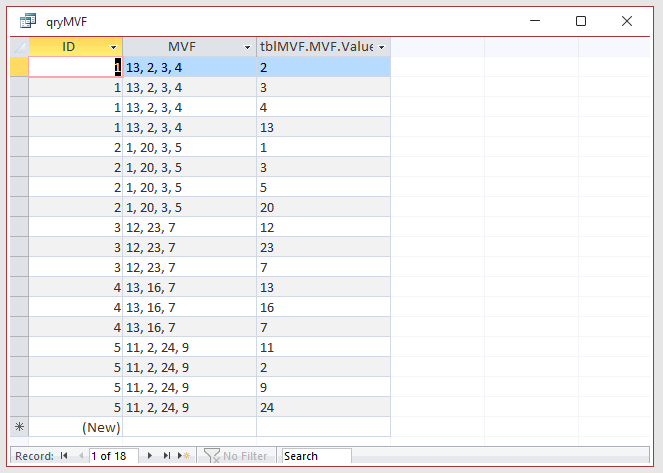Click the qryMVF query window icon
The image size is (663, 473).
point(28,21)
